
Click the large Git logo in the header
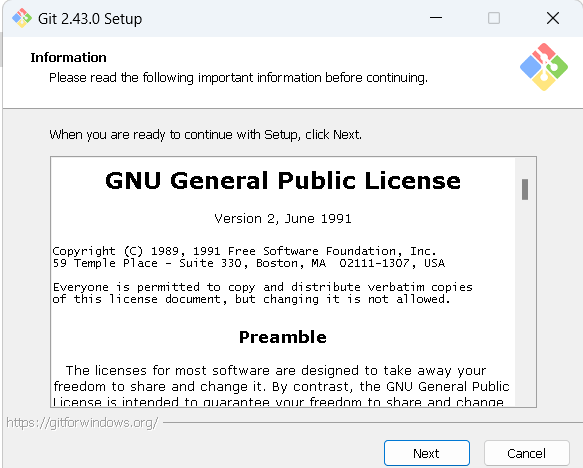544,67
